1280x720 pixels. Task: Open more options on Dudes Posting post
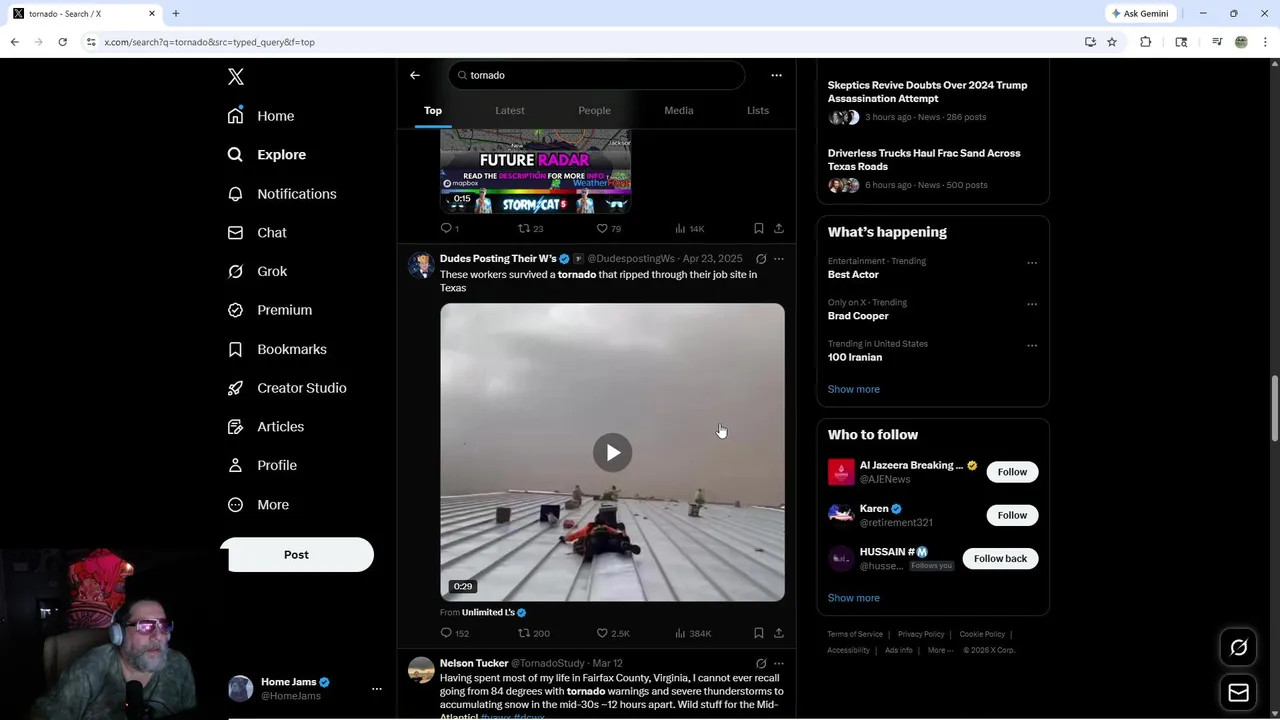tap(779, 259)
